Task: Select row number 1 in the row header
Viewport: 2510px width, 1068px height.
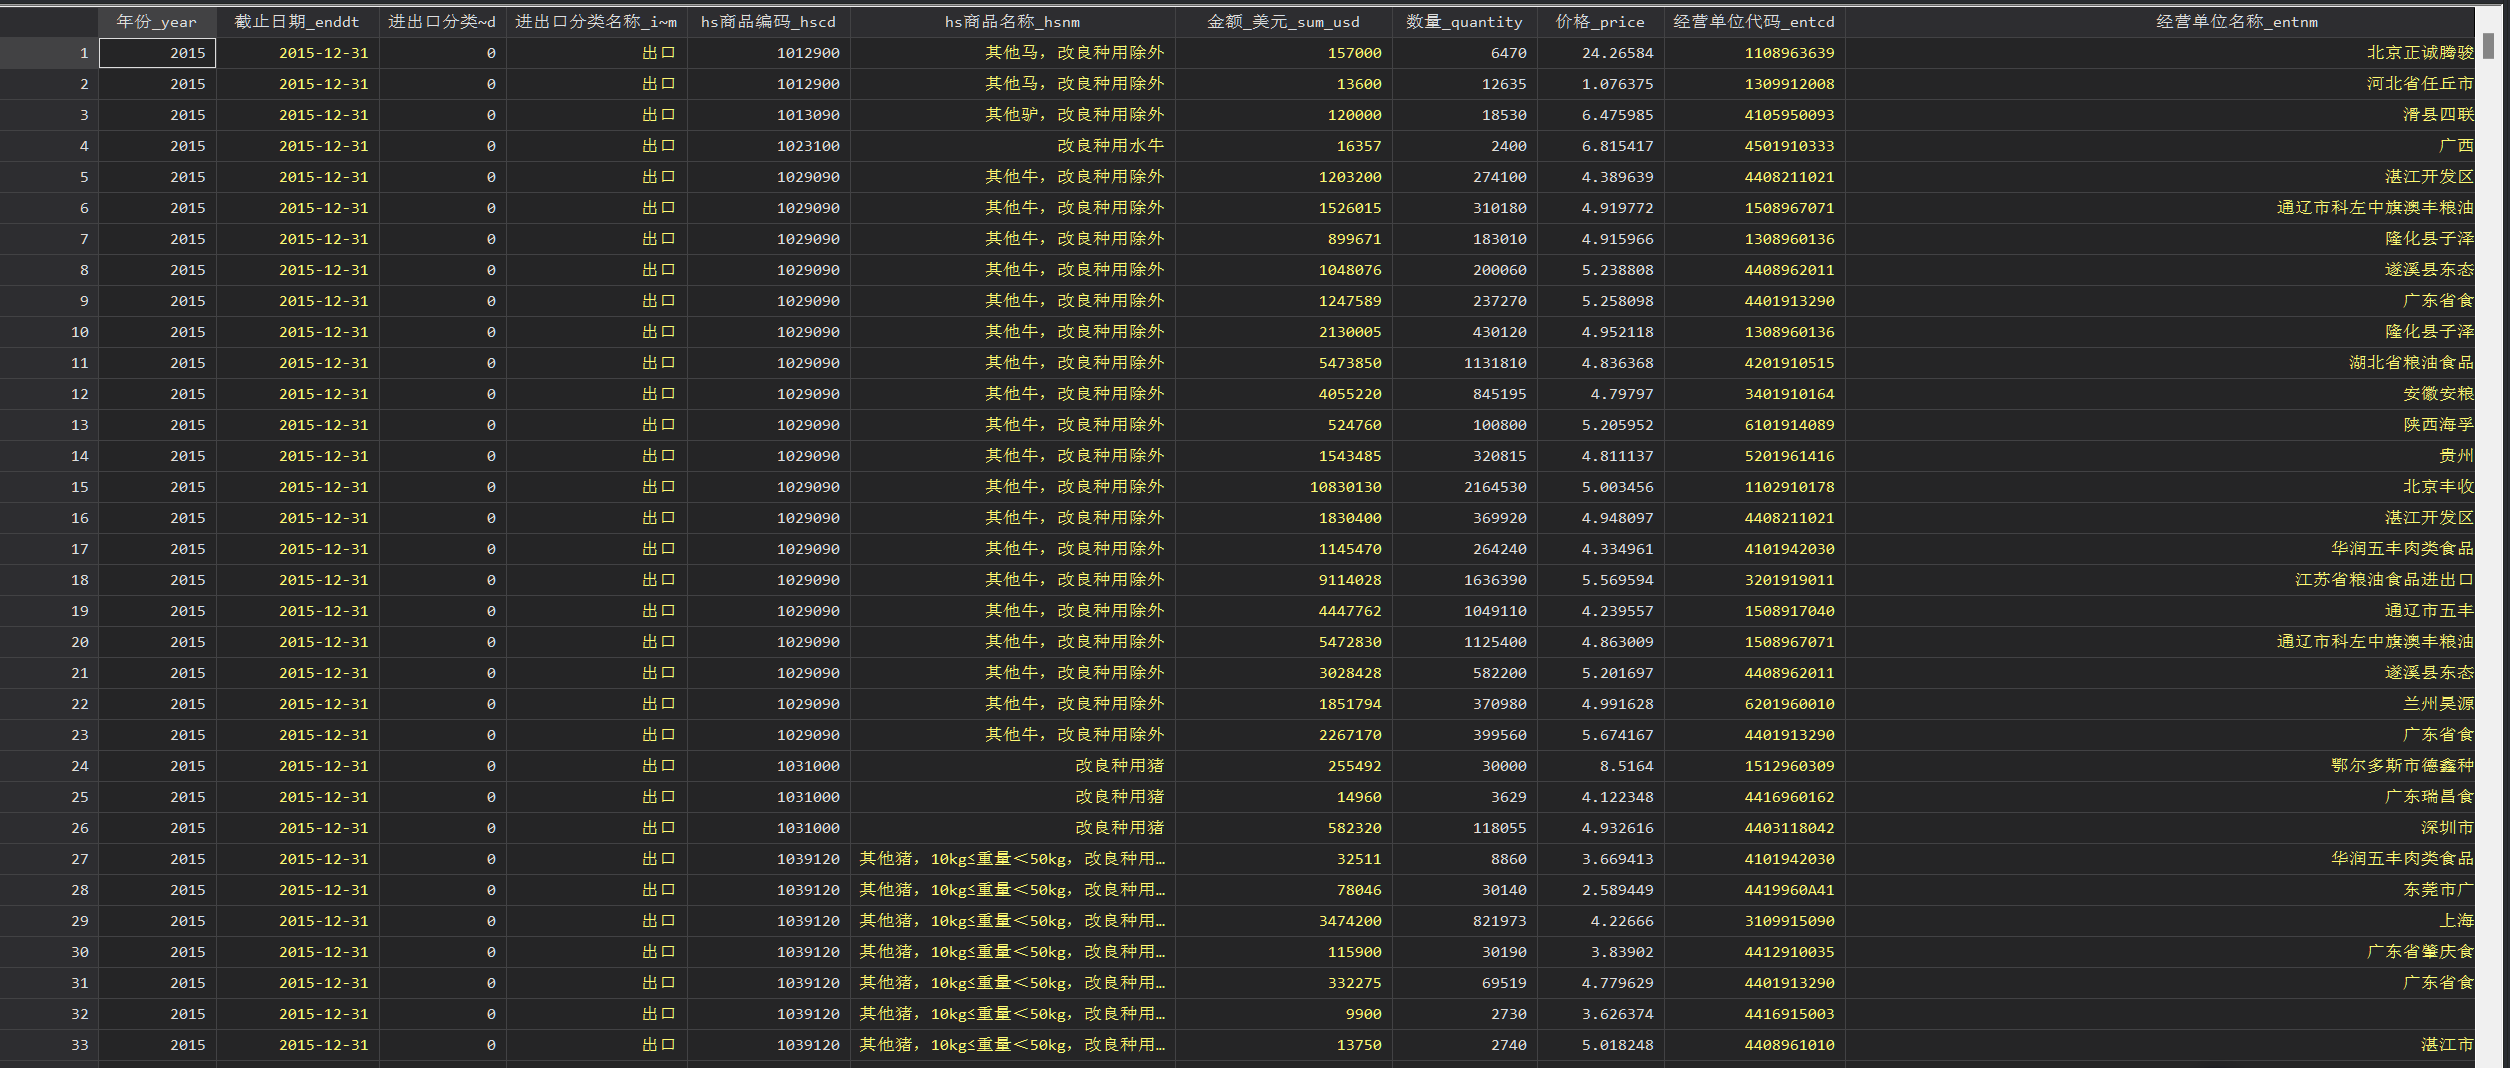Action: [49, 53]
